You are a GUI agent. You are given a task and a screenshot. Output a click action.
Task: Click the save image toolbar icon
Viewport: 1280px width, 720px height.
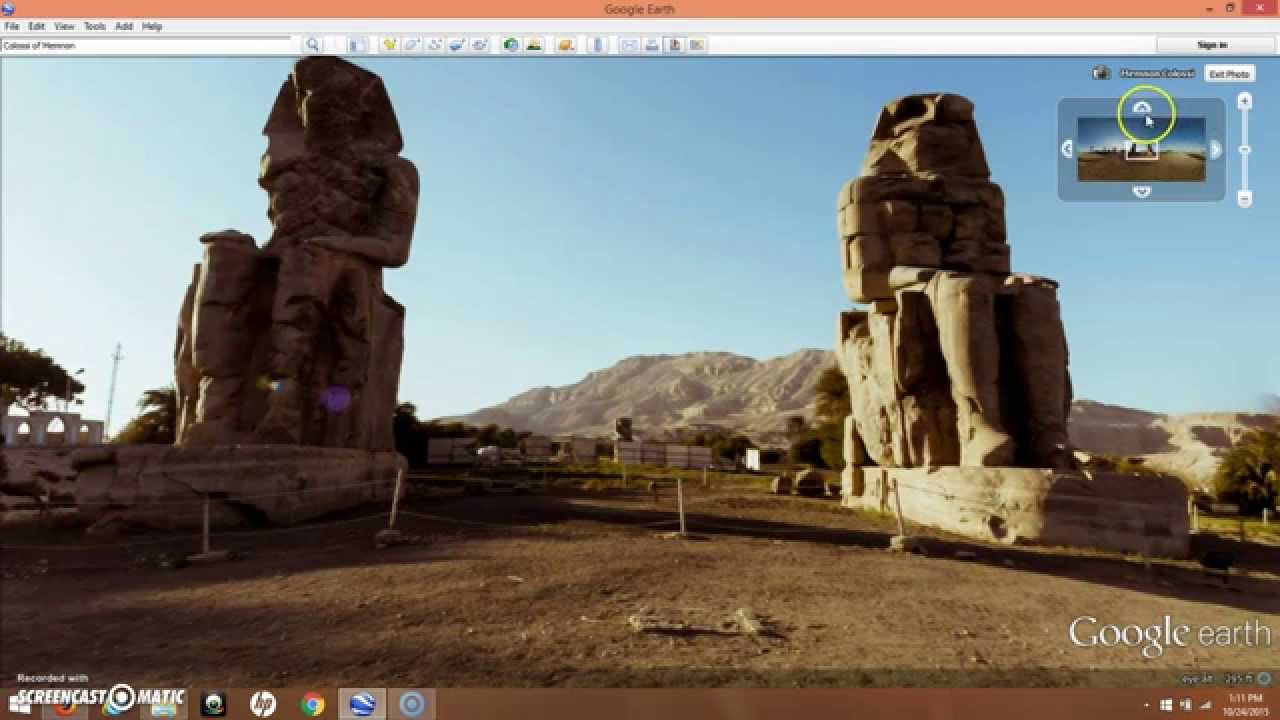pyautogui.click(x=675, y=45)
